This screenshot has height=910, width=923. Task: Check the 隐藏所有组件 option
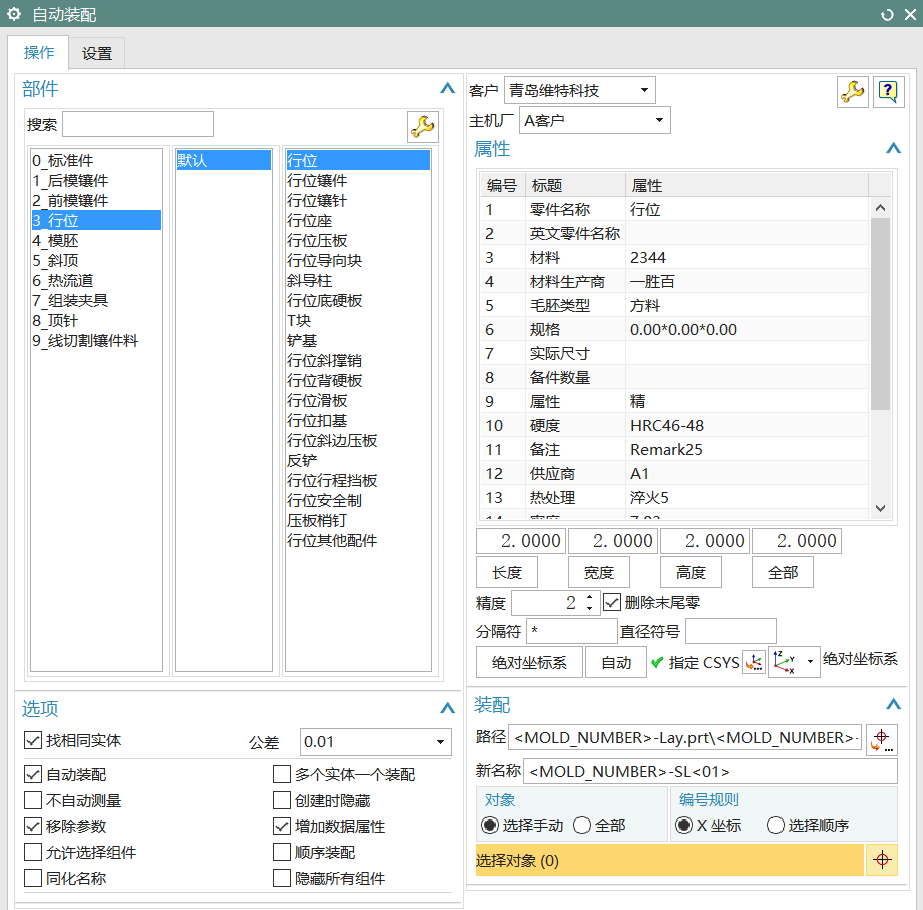(282, 878)
